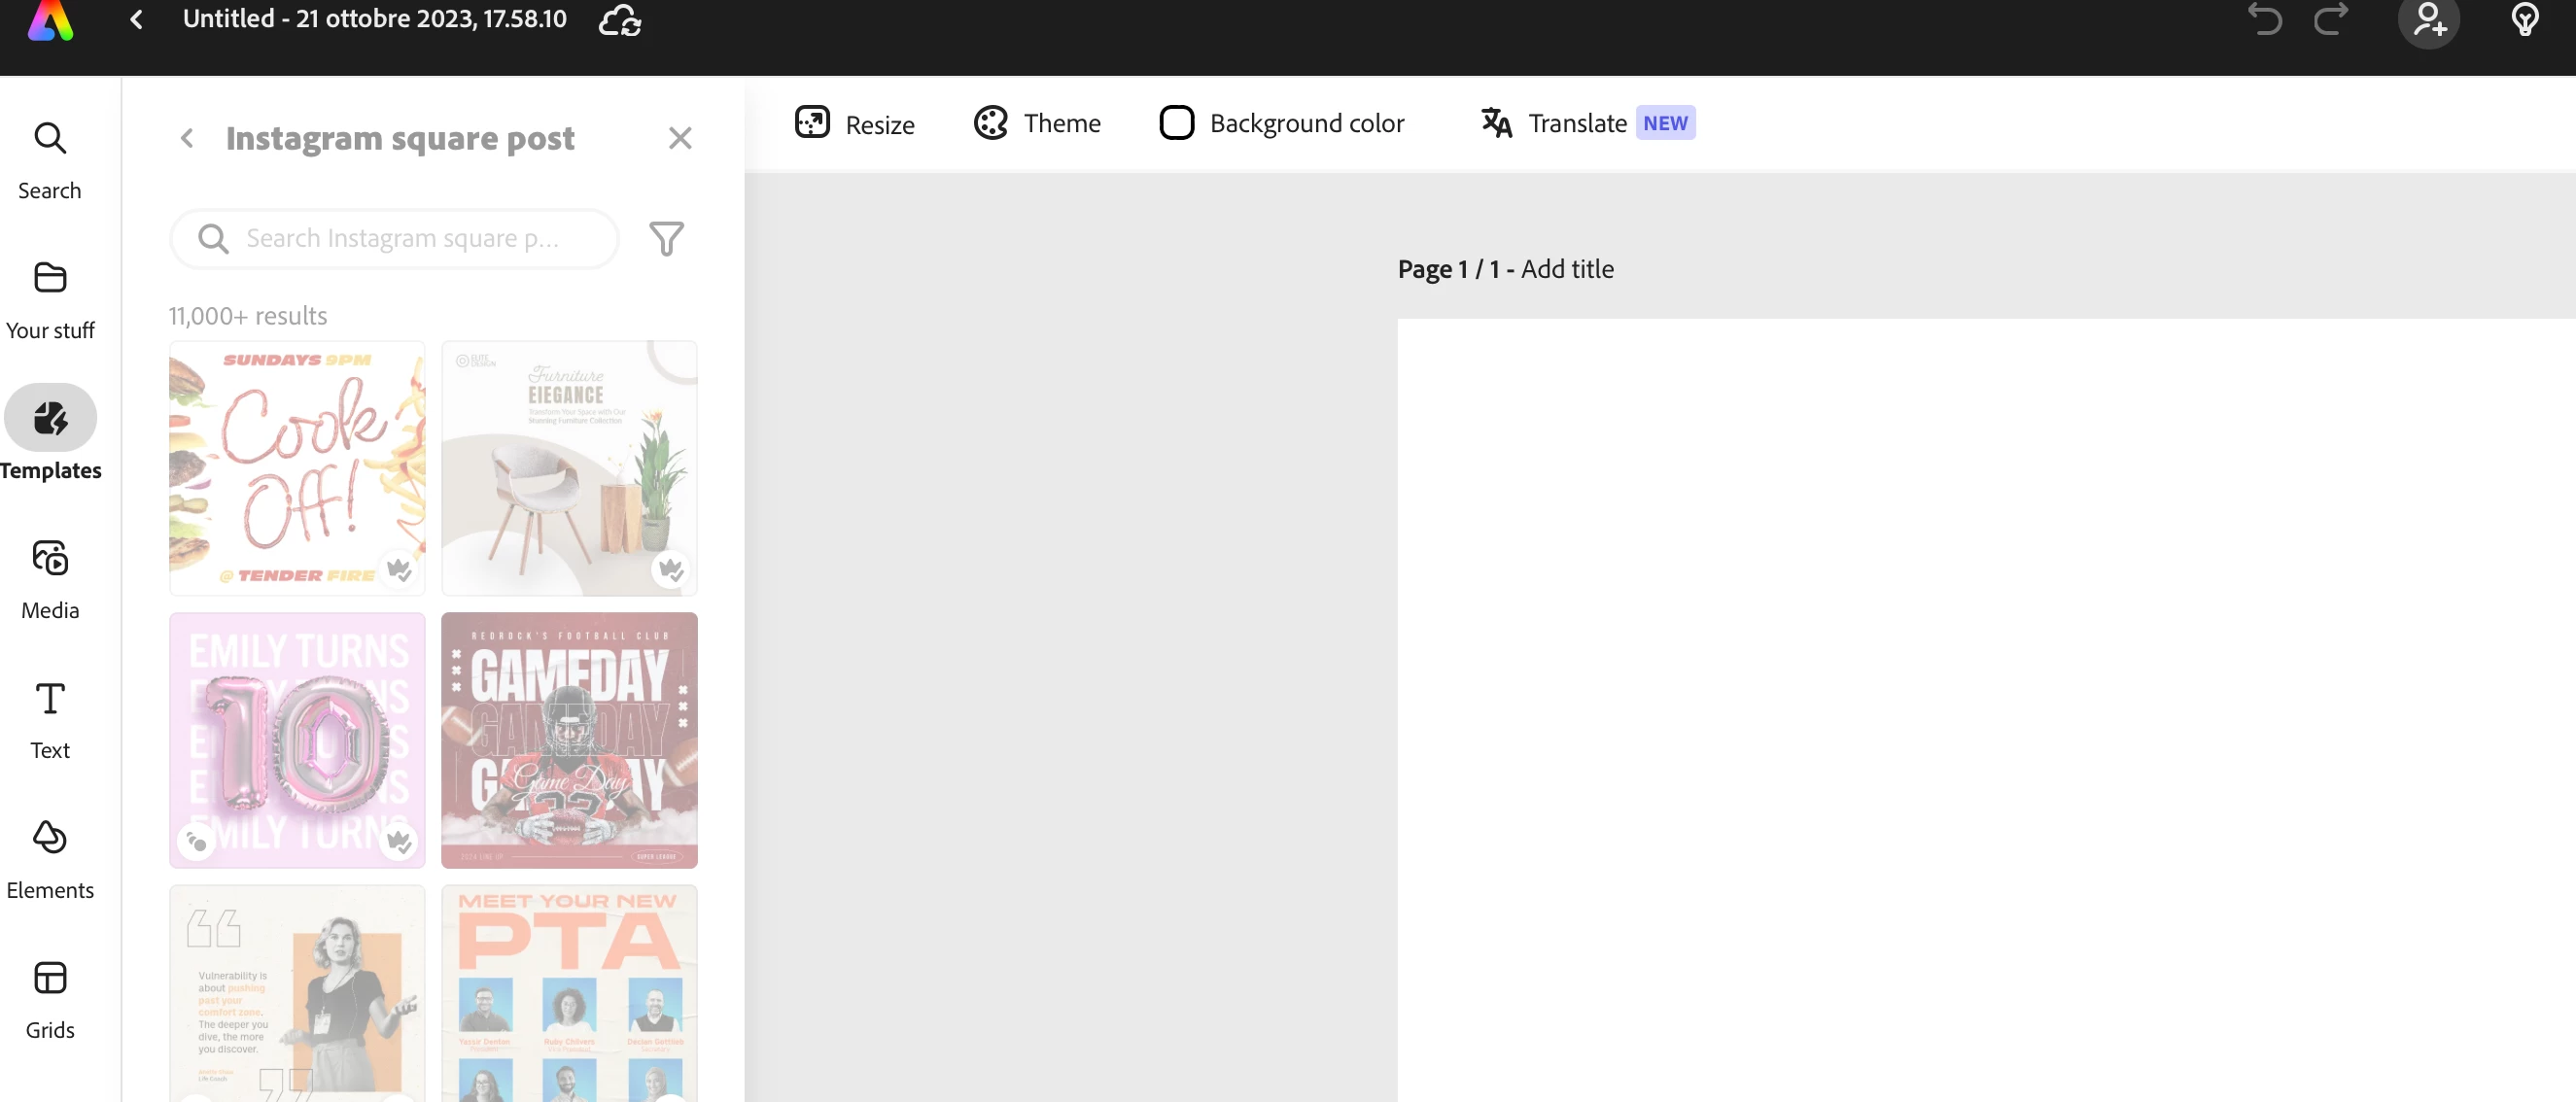Go back from the Untitled project

(137, 20)
